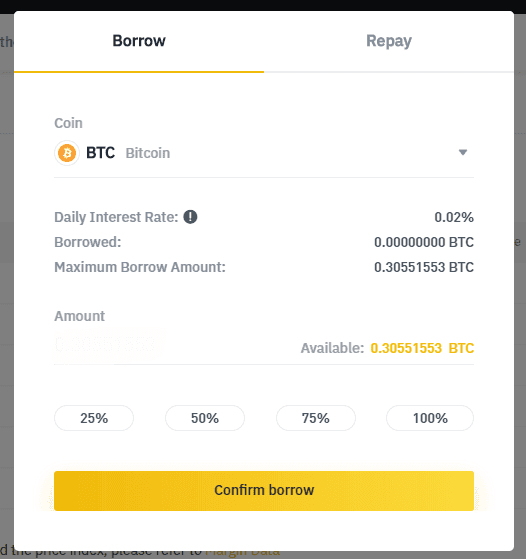
Task: Select the 100% maximum preset
Action: pyautogui.click(x=430, y=418)
